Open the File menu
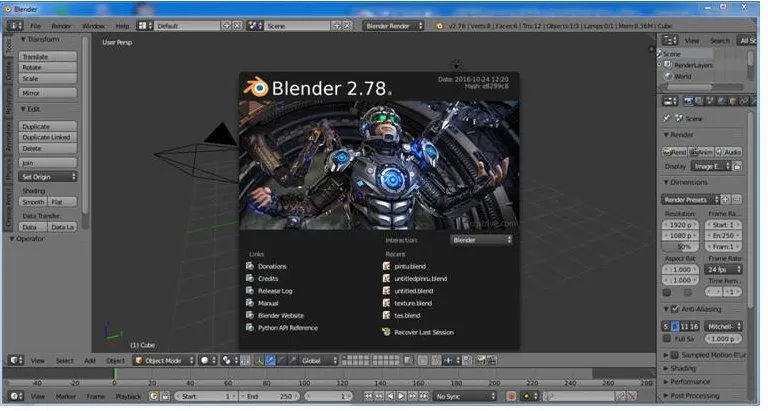Viewport: 768px width, 411px height. [x=36, y=26]
